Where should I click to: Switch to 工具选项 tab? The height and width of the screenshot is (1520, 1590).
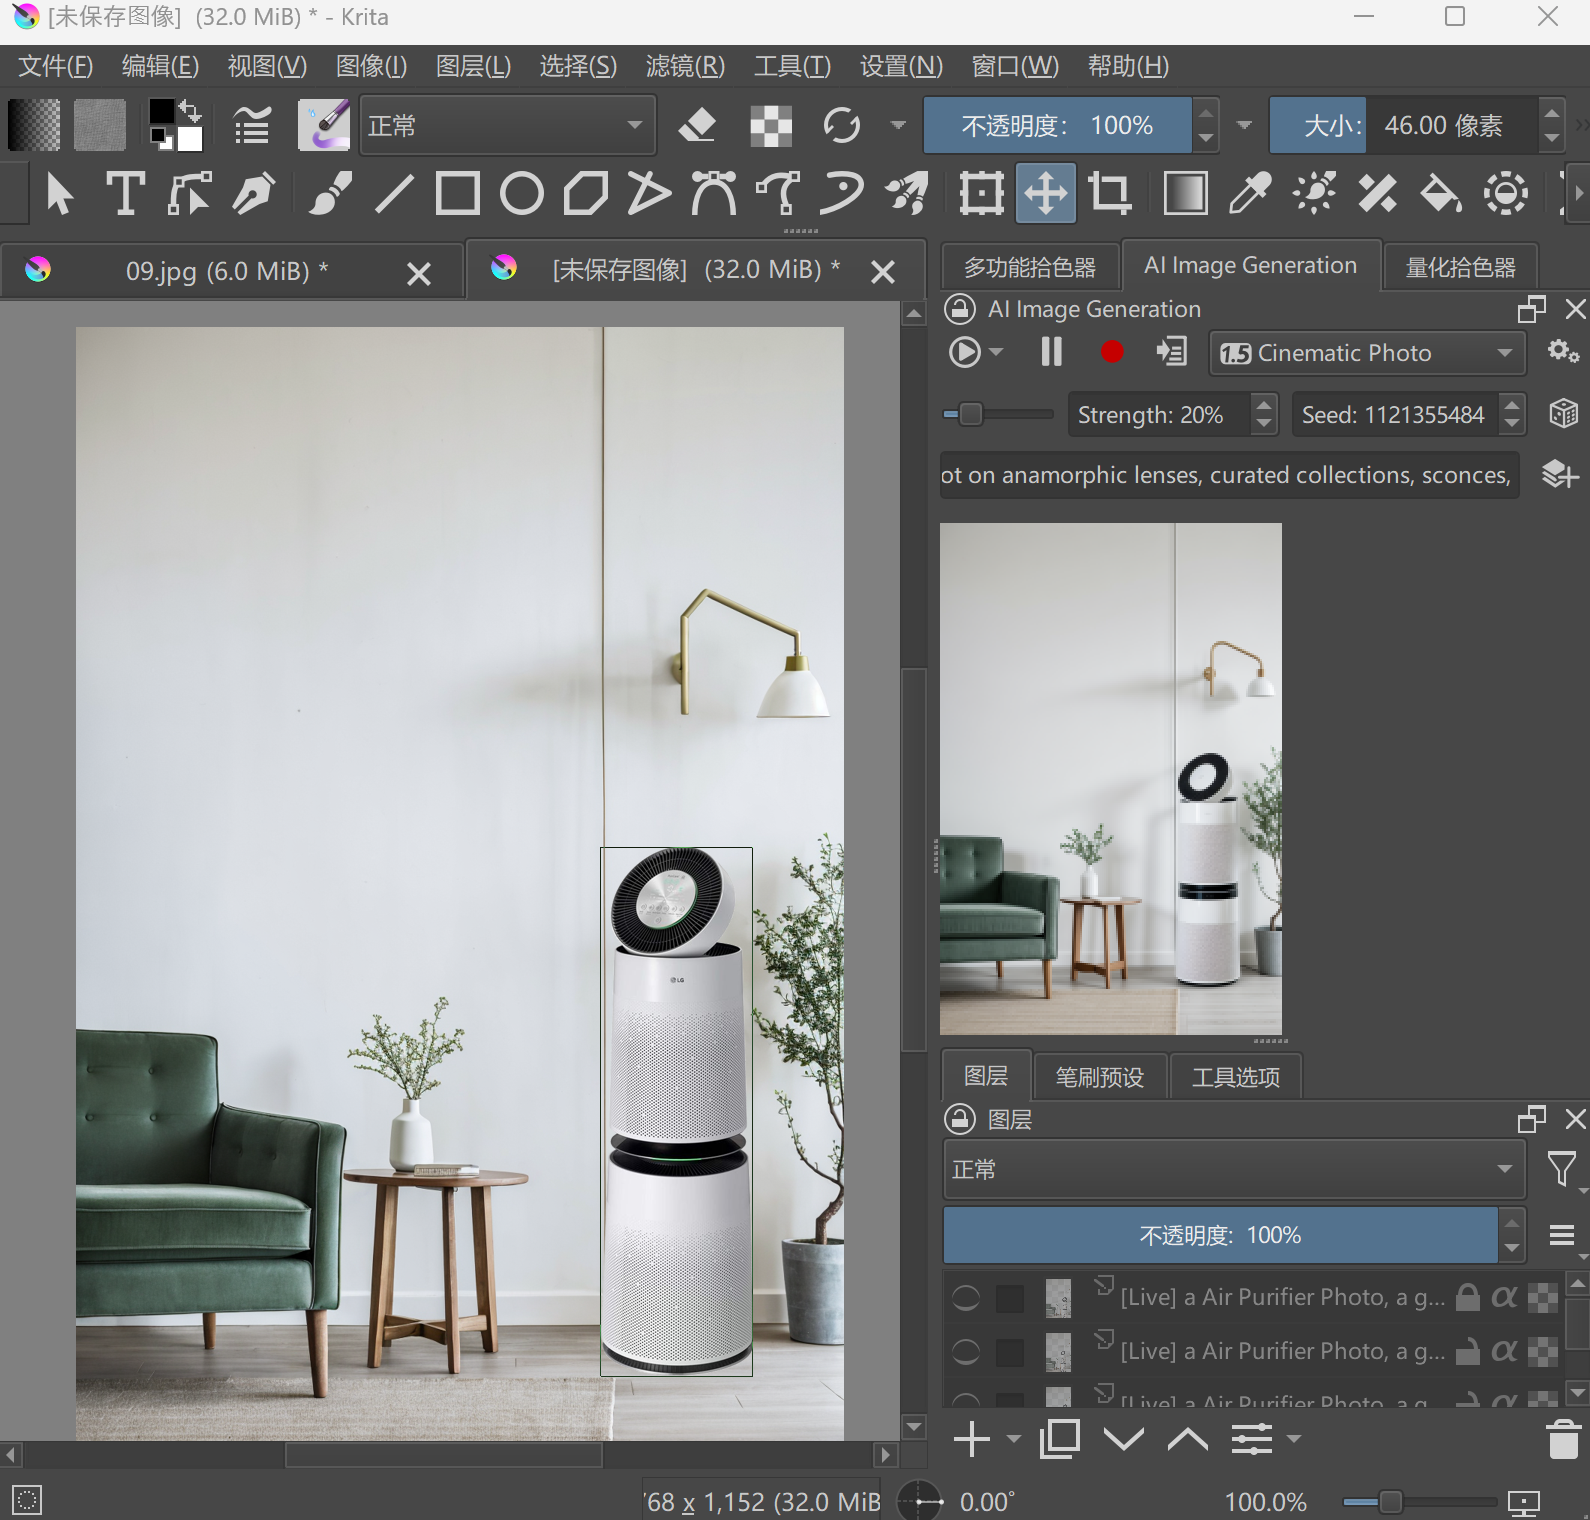(1236, 1077)
